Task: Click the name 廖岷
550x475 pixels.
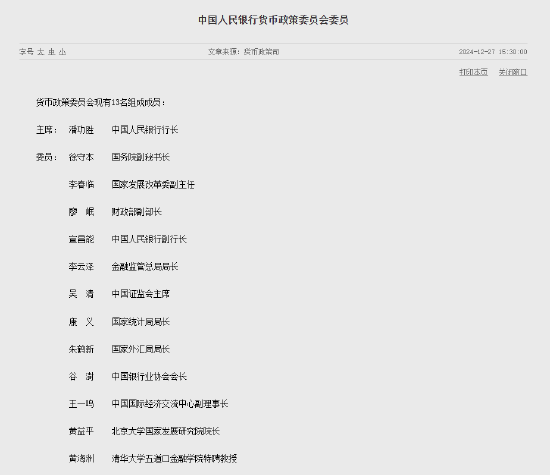Action: (x=81, y=212)
